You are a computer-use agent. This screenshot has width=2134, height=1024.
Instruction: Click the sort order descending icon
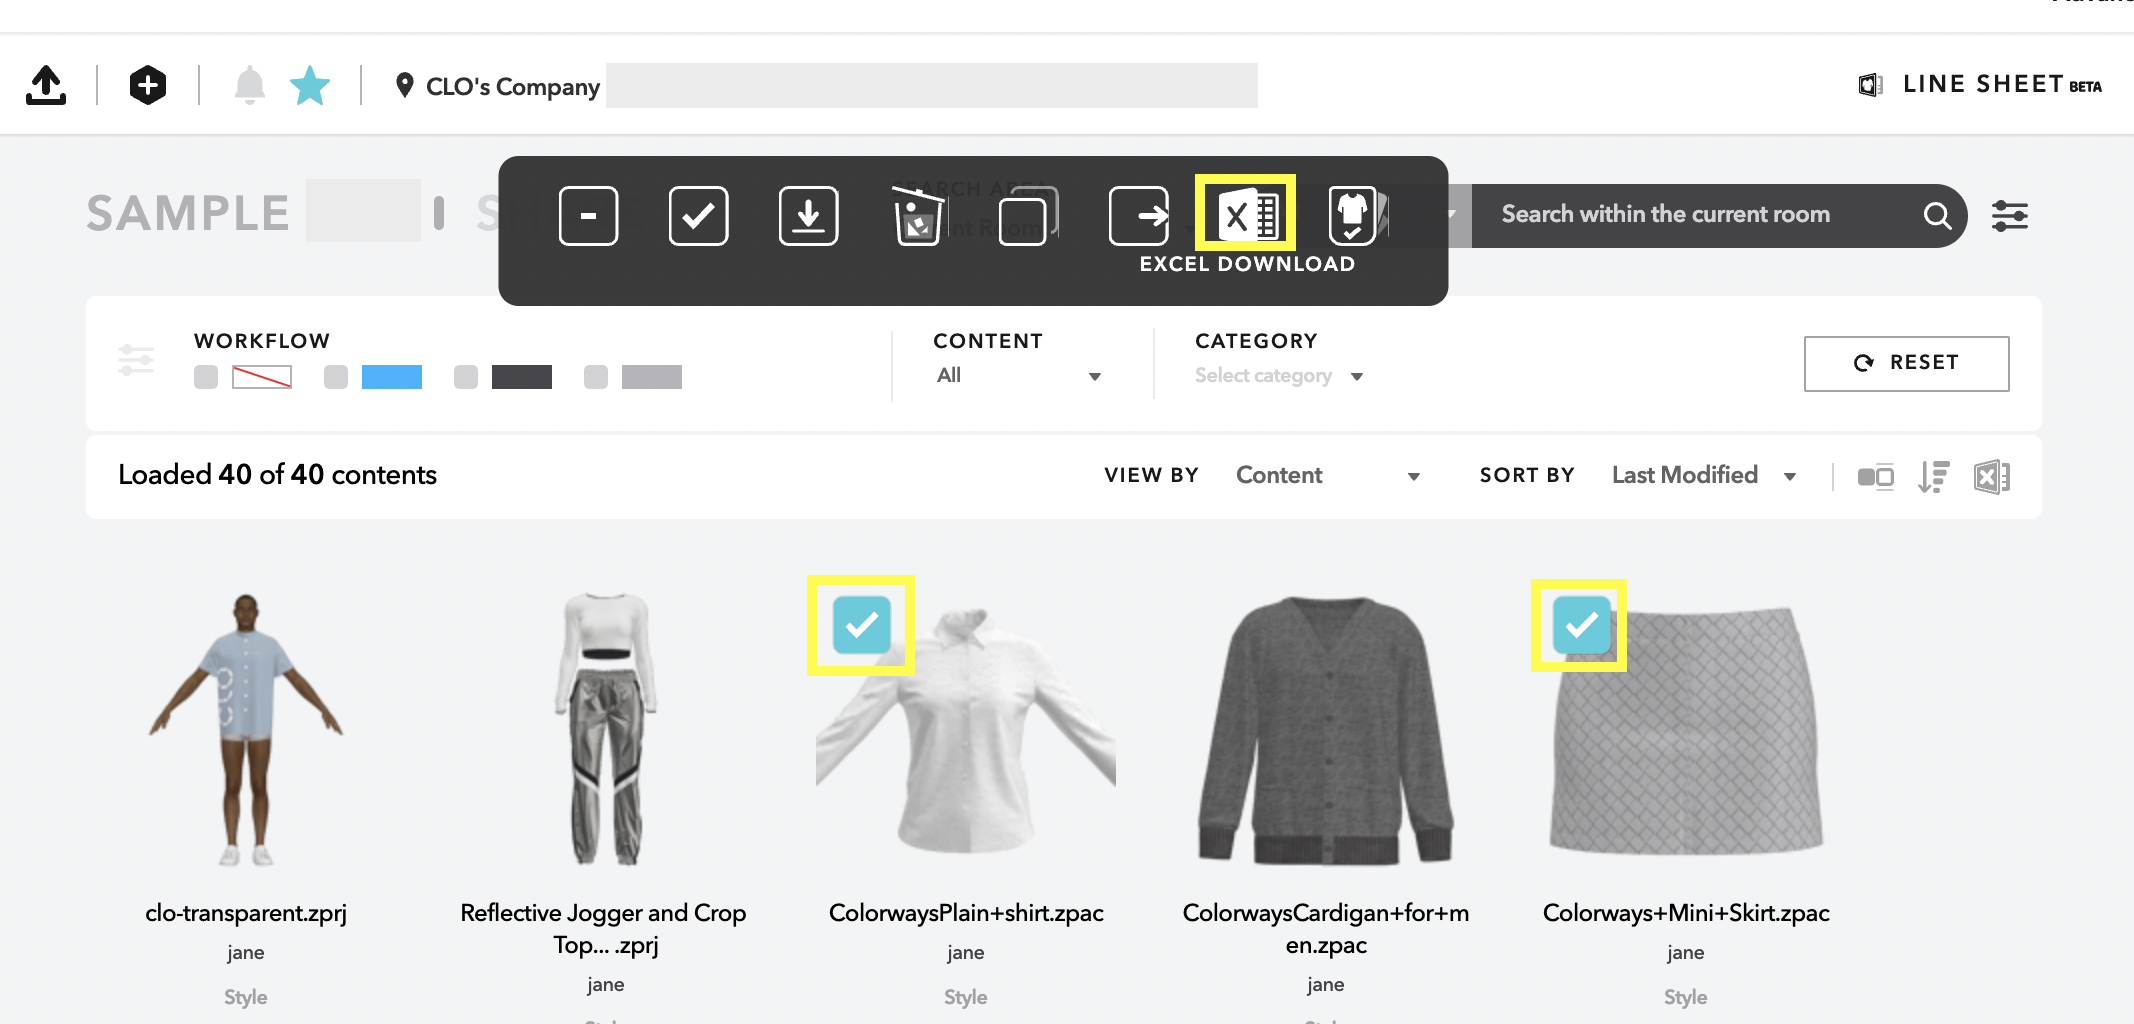click(x=1934, y=477)
